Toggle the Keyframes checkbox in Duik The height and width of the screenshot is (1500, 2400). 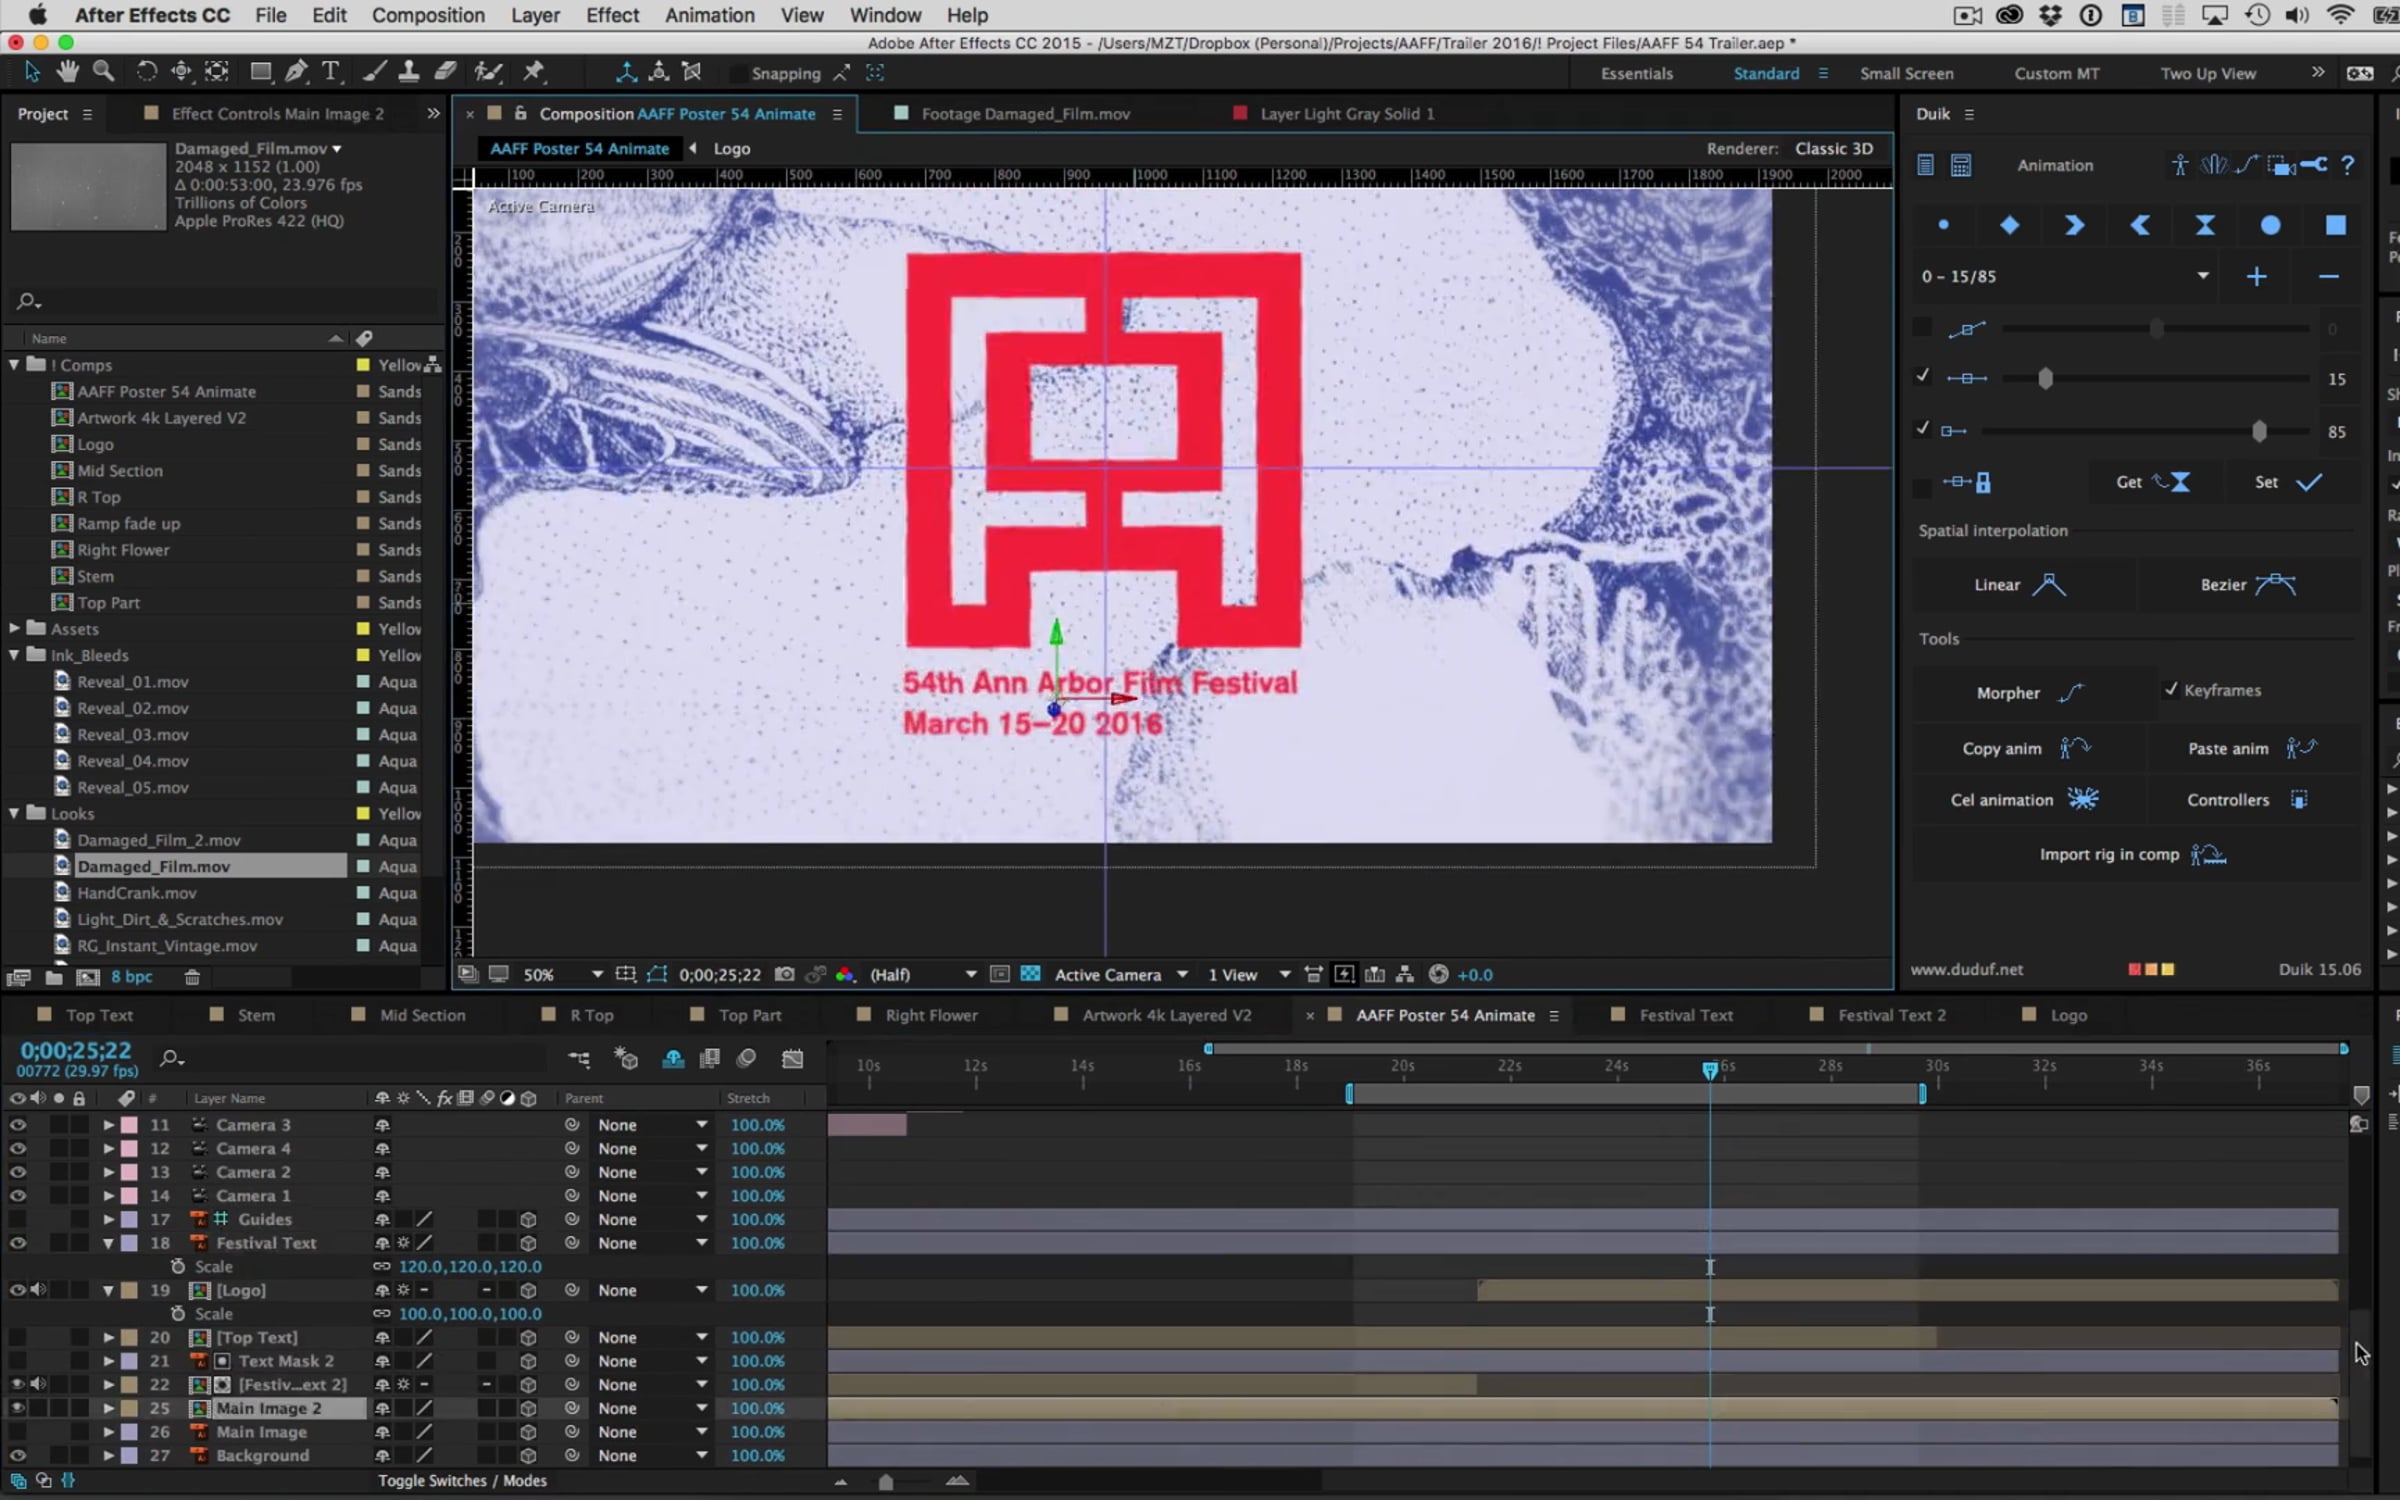point(2171,690)
